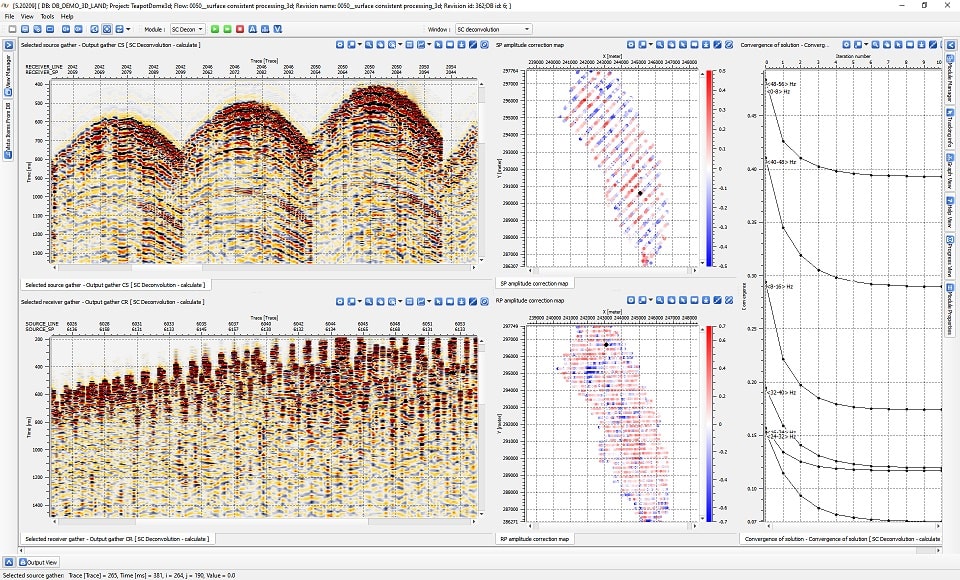Click the first icon in the receiver gather panel toolbar

[x=340, y=301]
